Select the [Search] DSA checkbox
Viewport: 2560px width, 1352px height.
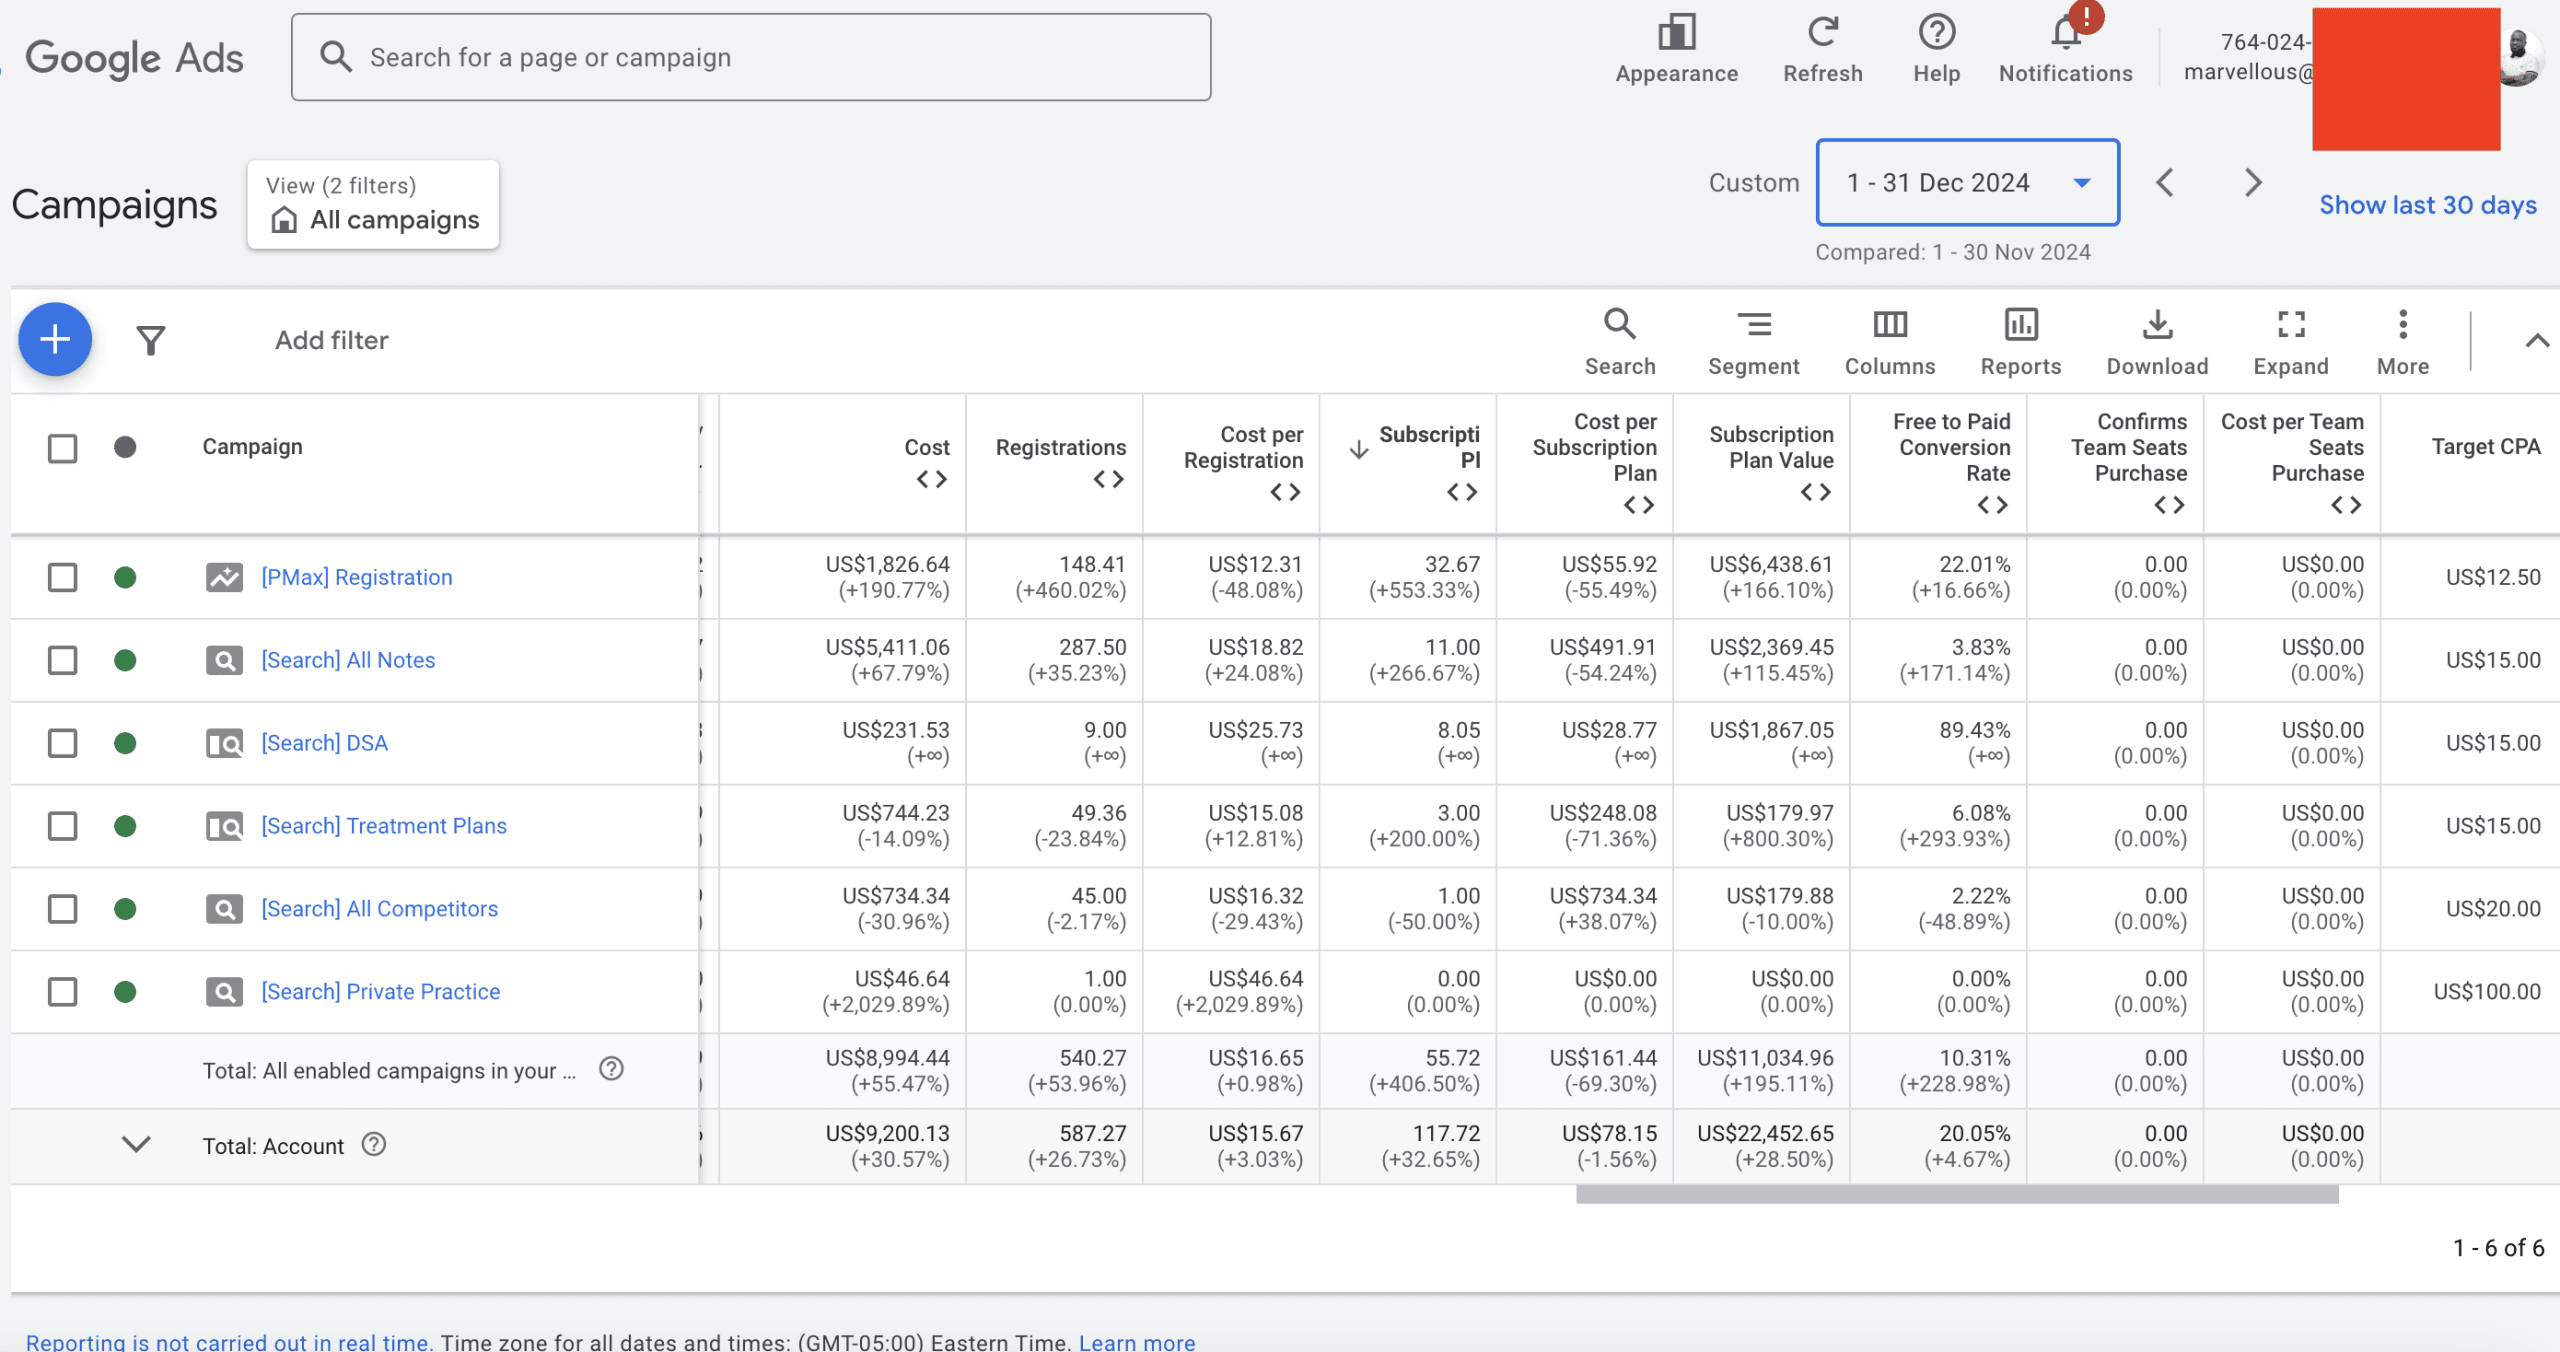coord(62,743)
